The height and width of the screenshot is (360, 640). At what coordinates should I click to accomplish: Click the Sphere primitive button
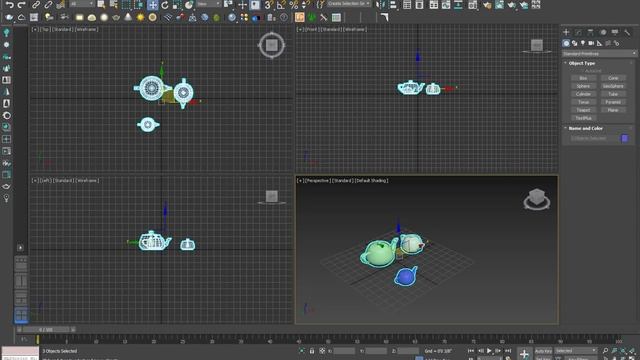pos(583,86)
